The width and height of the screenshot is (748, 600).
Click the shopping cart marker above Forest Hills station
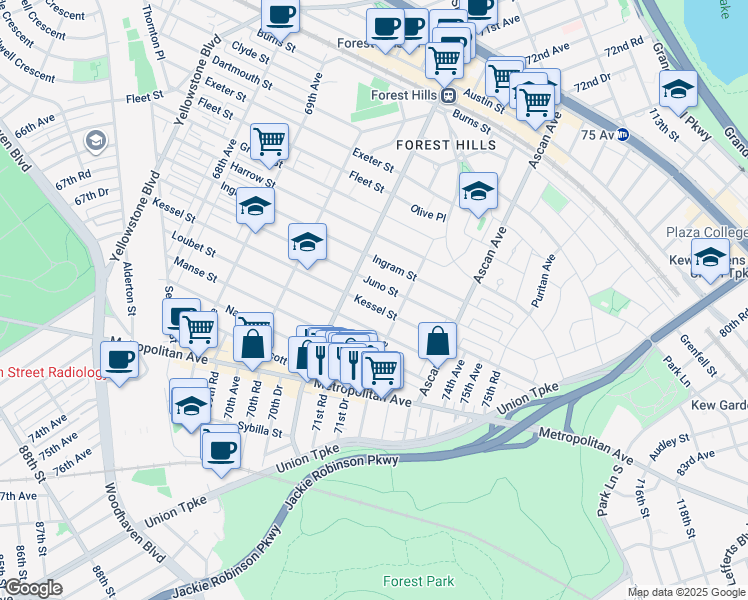coord(444,61)
